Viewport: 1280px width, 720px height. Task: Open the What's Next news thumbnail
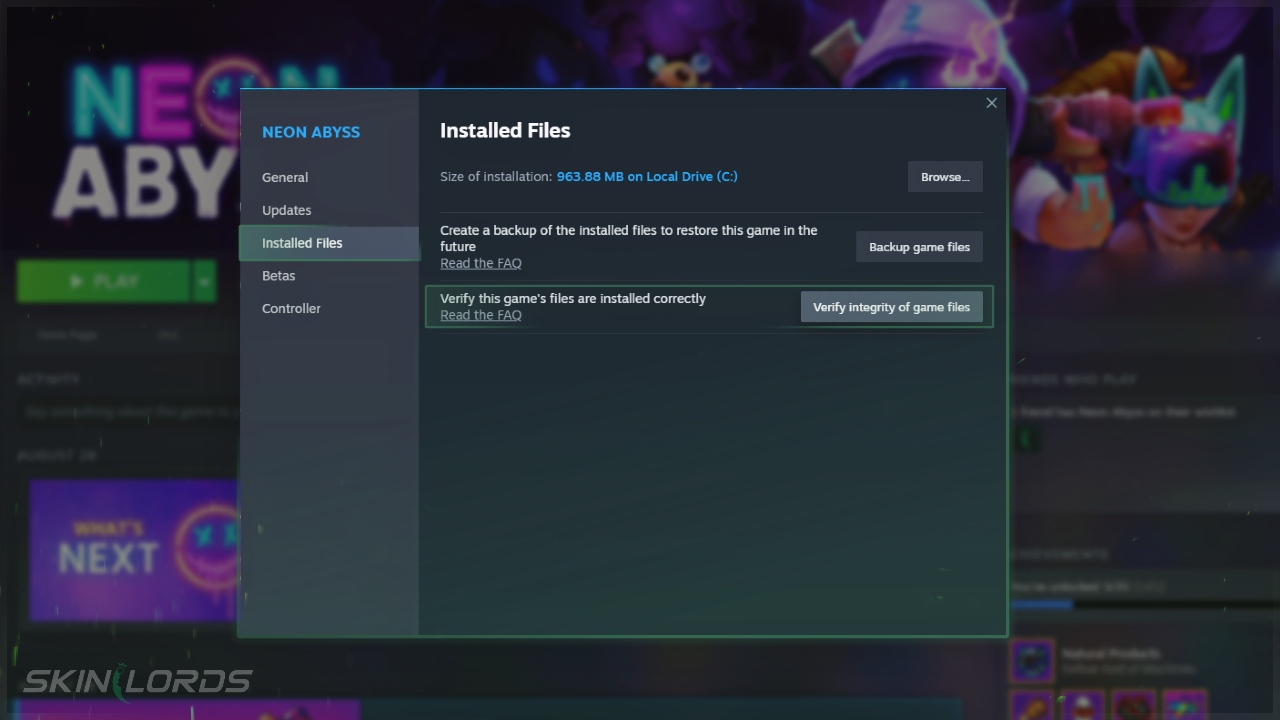tap(134, 550)
